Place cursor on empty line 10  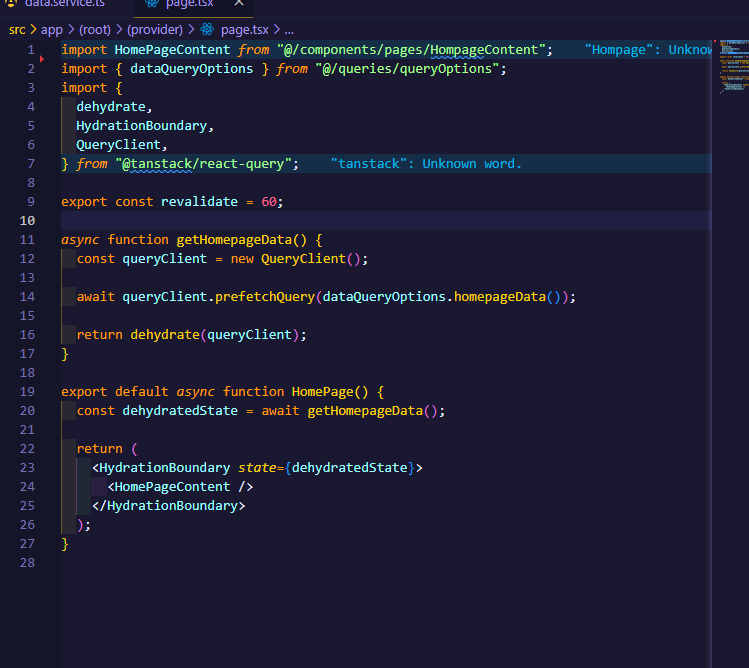386,221
